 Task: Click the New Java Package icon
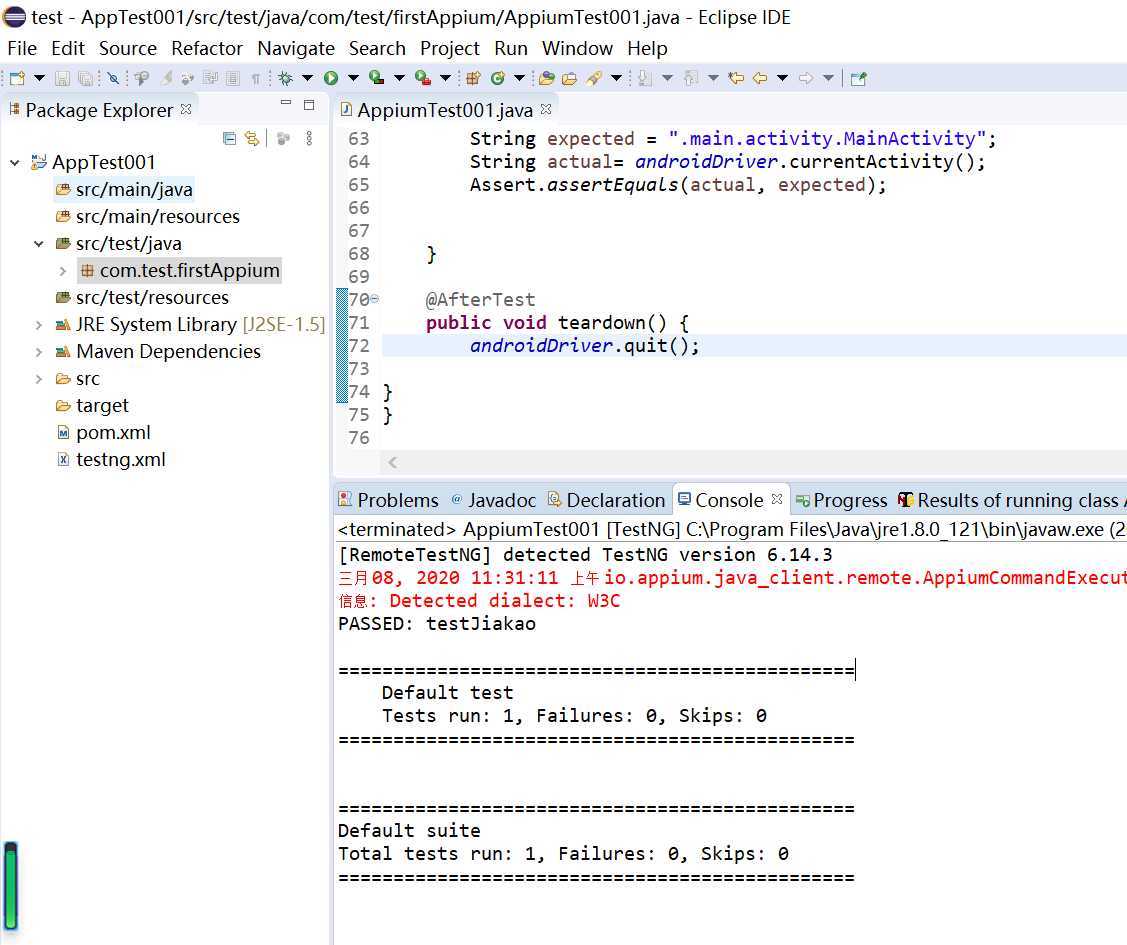pyautogui.click(x=473, y=78)
